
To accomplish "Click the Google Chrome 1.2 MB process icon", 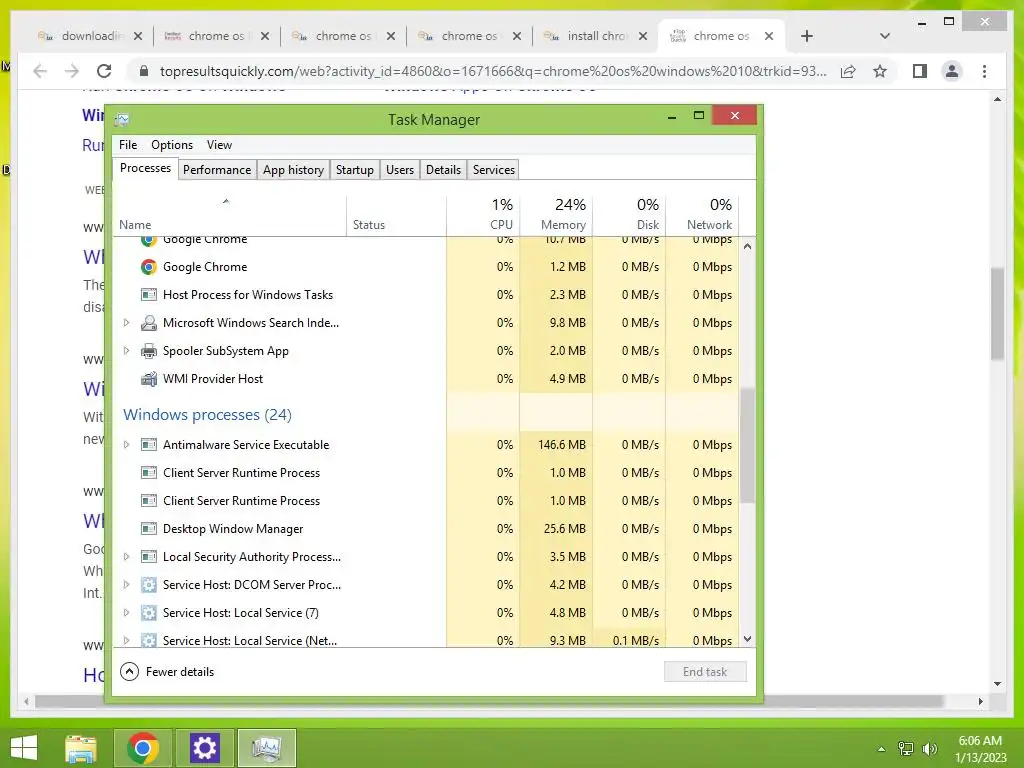I will coord(149,266).
